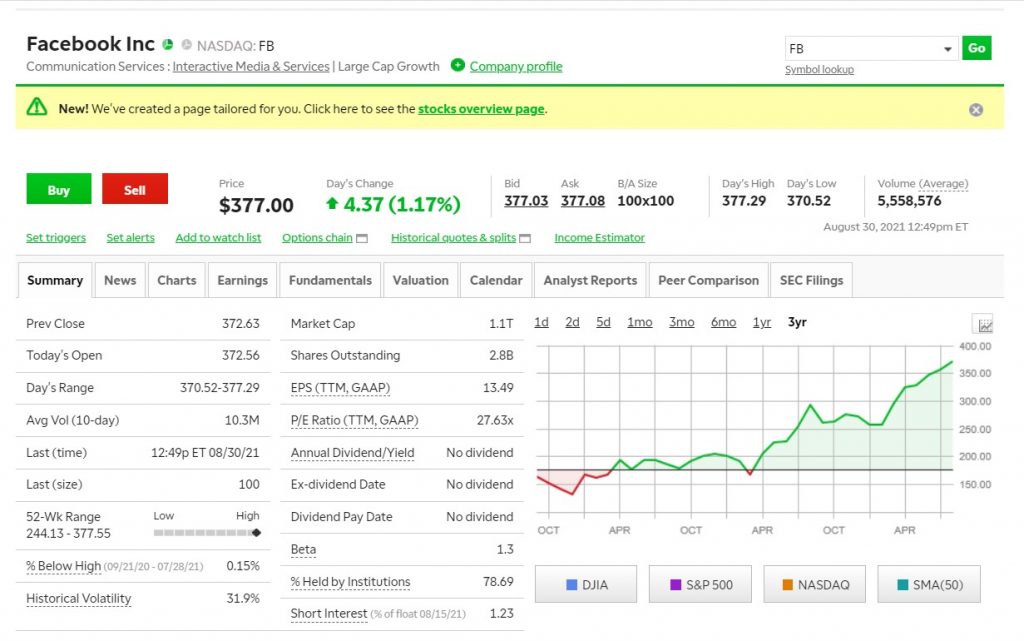Click the Options chain popup window icon
The height and width of the screenshot is (641, 1024).
[x=362, y=238]
